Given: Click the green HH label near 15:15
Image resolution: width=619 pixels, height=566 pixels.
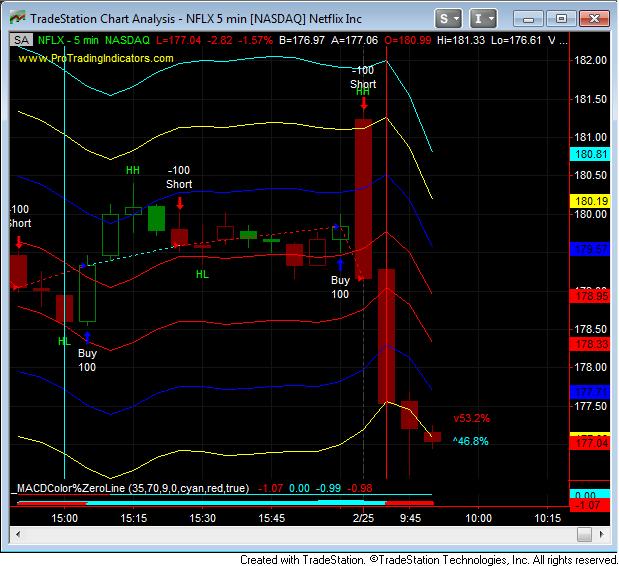Looking at the screenshot, I should click(x=133, y=170).
